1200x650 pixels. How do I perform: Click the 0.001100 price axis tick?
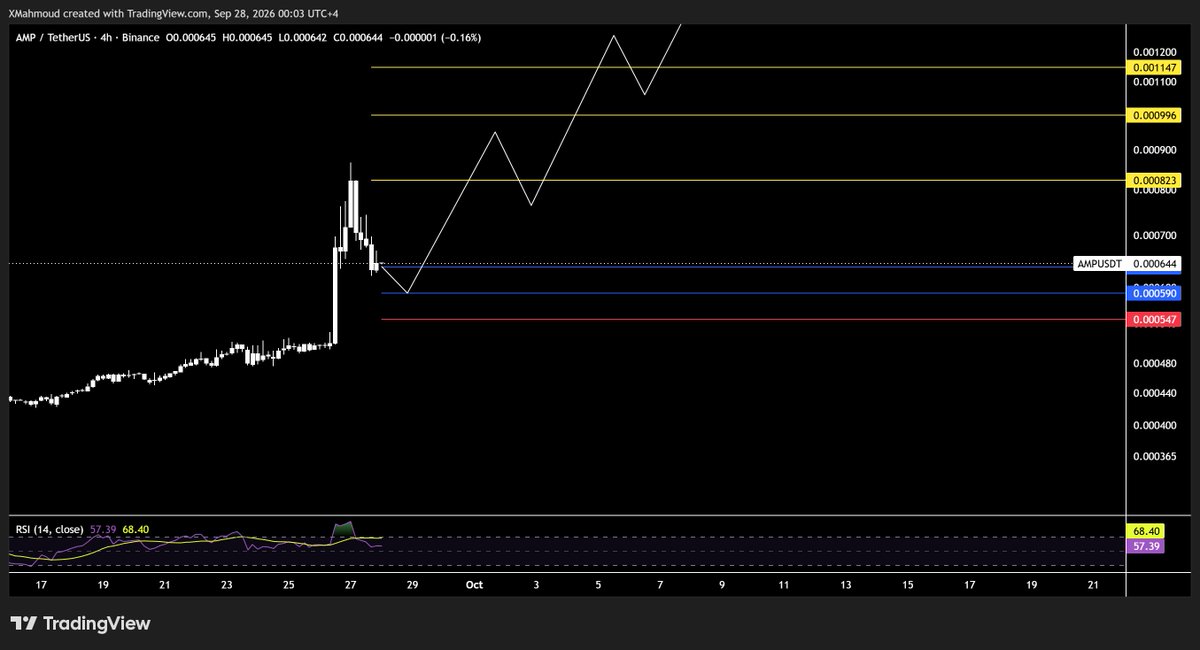click(x=1154, y=80)
